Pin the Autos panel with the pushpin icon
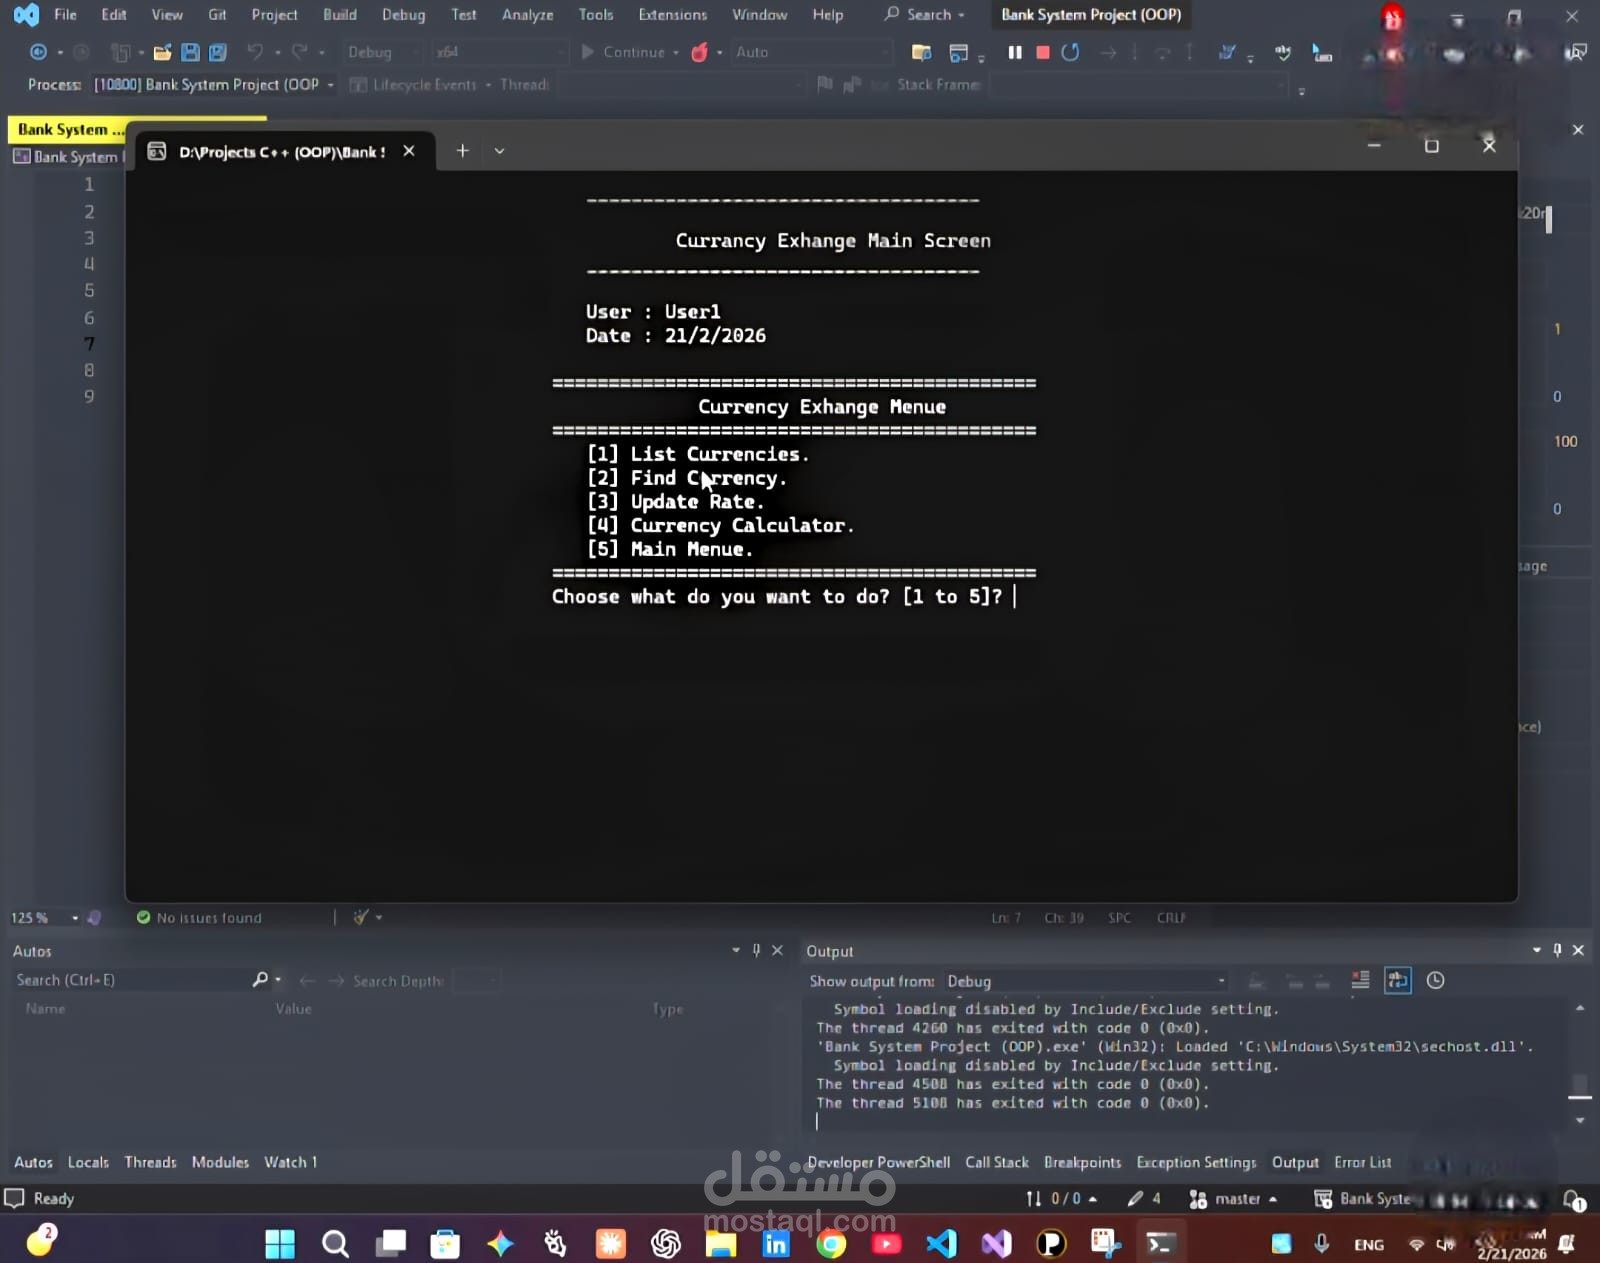The image size is (1600, 1263). (x=756, y=950)
